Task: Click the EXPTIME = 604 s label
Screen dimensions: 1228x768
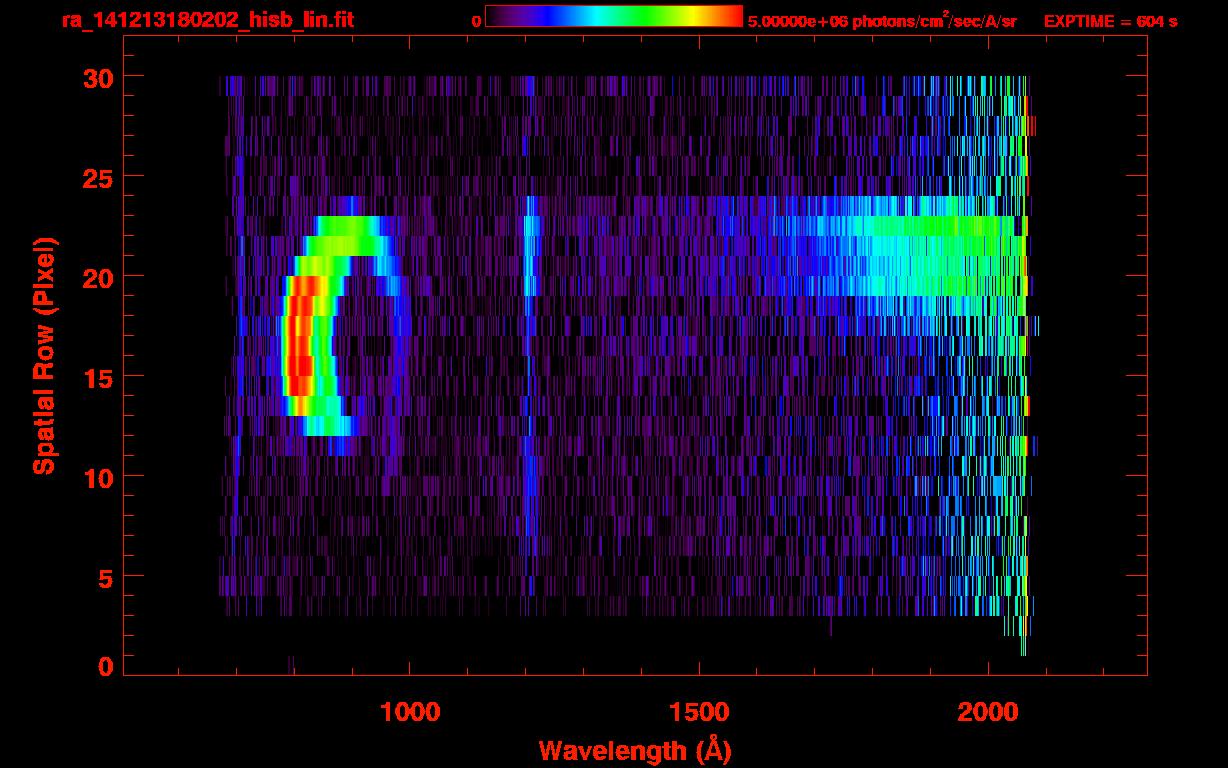Action: pos(1110,21)
